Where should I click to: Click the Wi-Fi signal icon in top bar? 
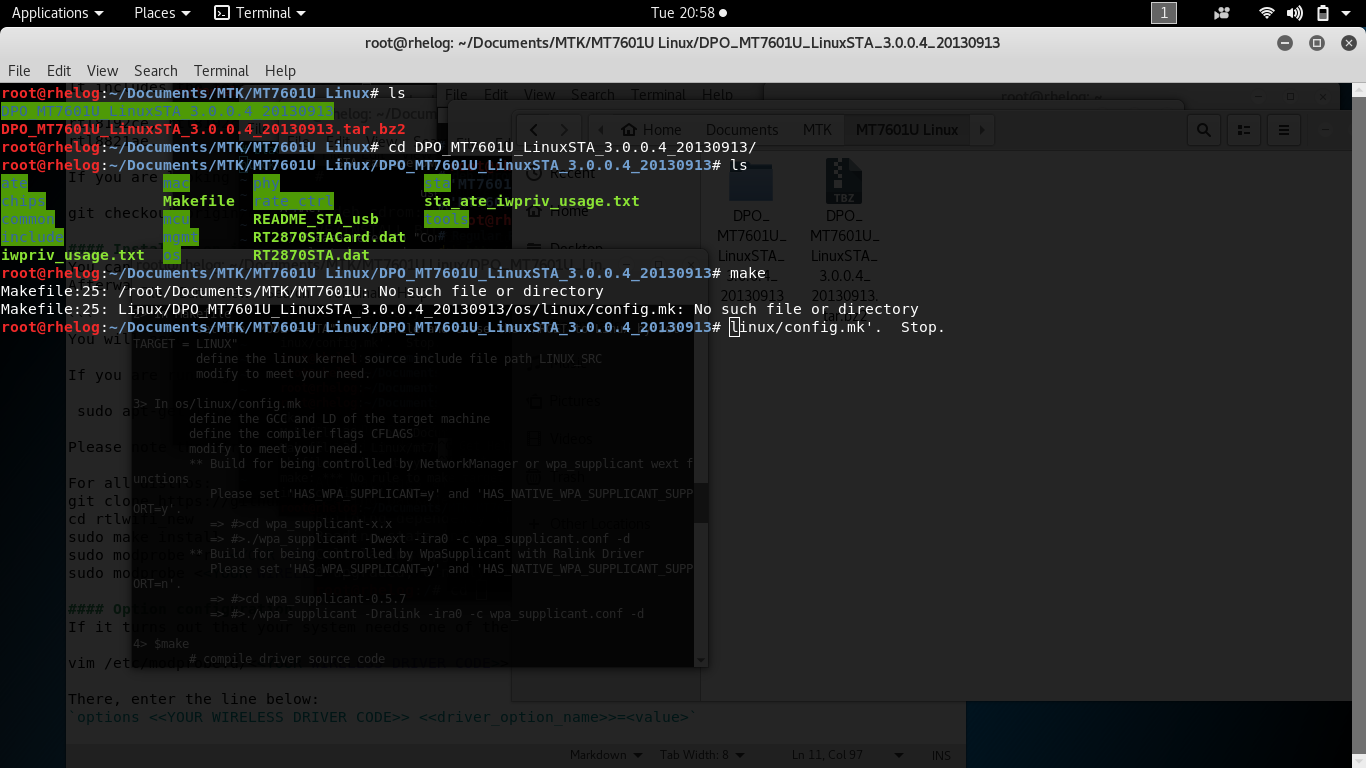[1267, 13]
